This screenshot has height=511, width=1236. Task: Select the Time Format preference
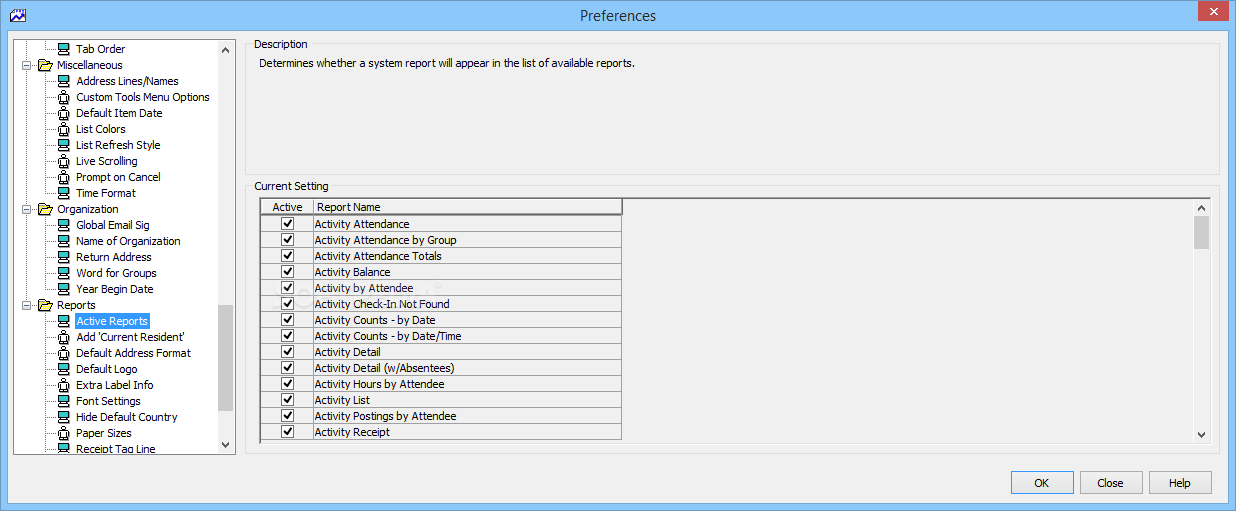[106, 193]
